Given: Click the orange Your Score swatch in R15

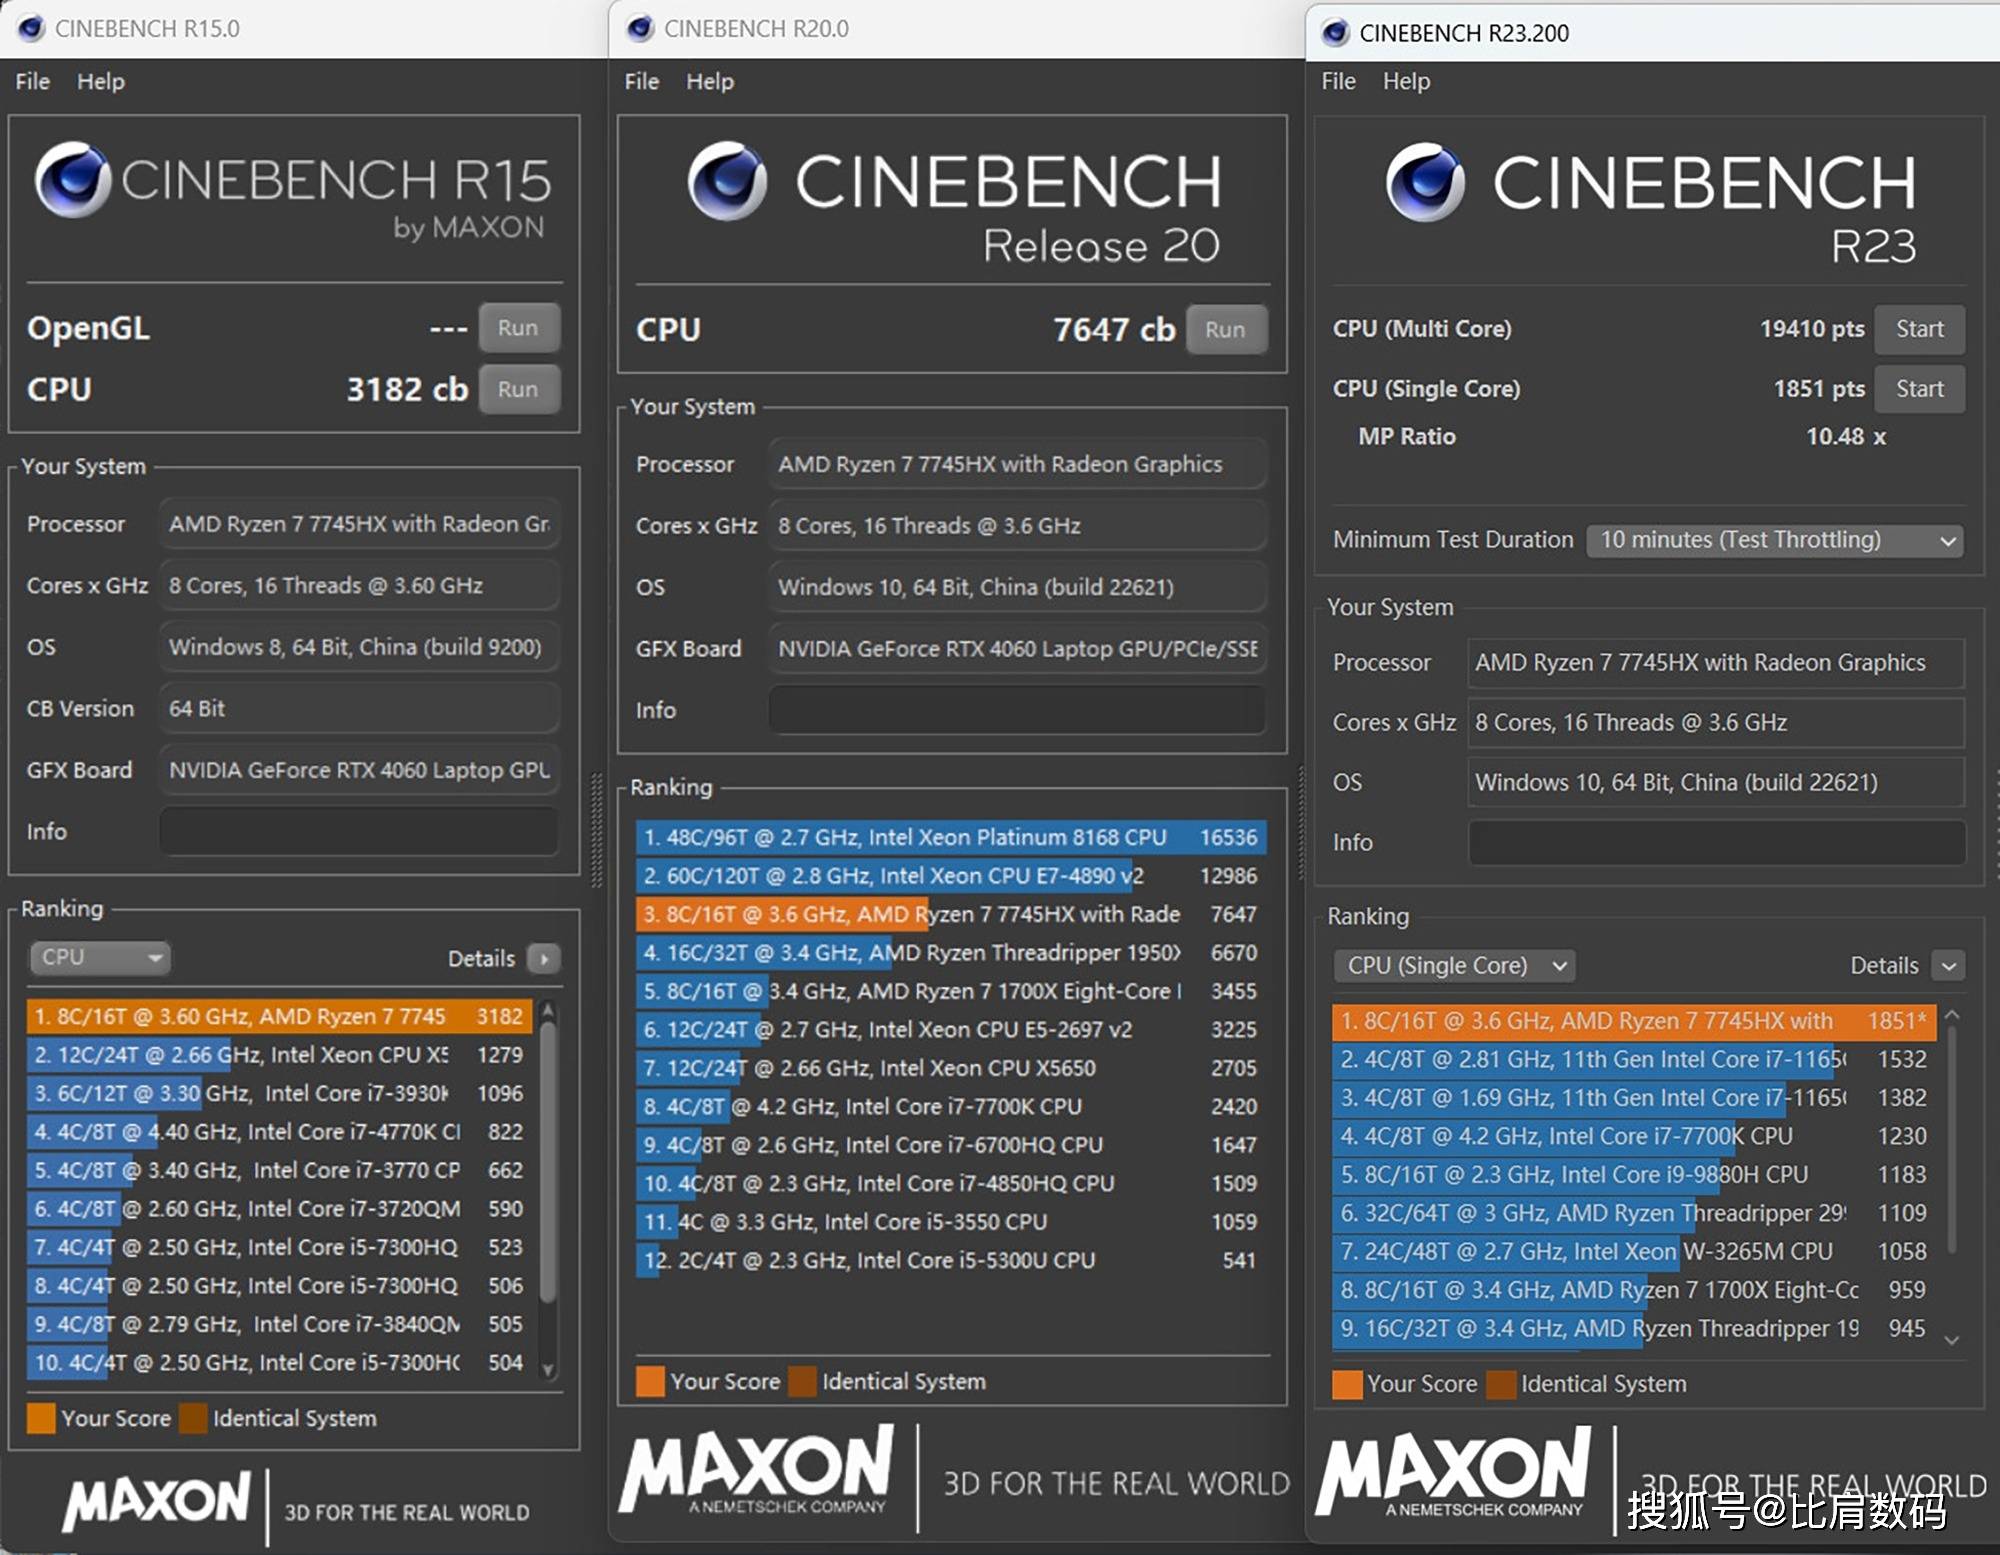Looking at the screenshot, I should tap(41, 1418).
